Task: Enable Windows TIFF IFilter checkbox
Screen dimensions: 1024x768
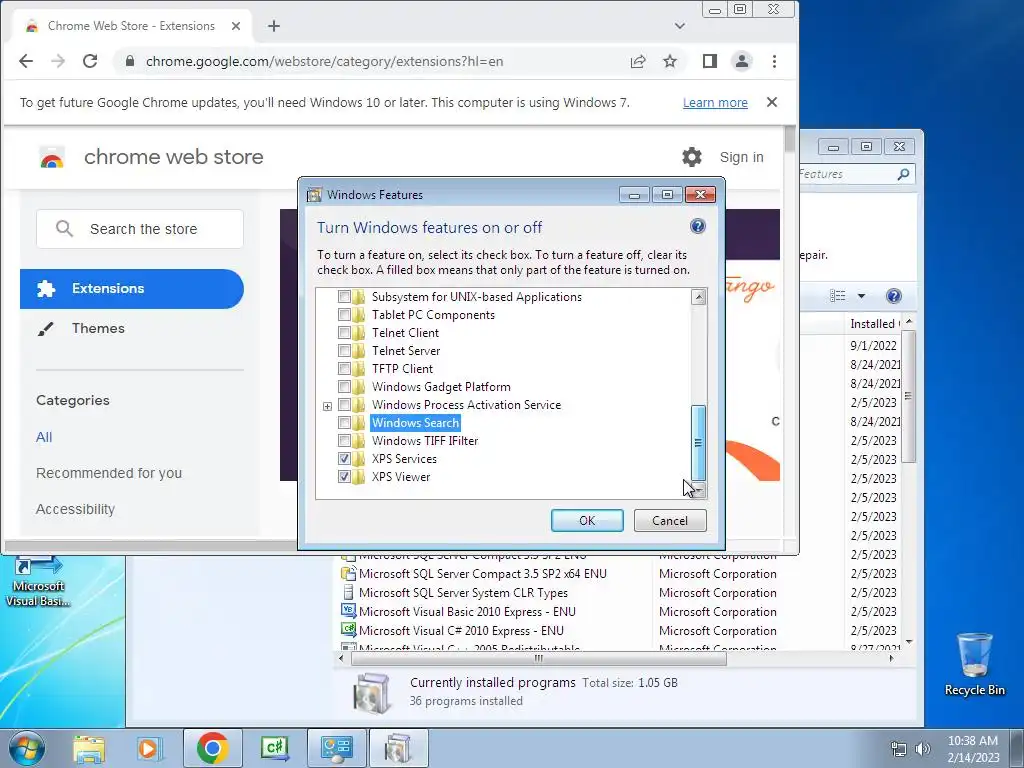Action: [344, 441]
